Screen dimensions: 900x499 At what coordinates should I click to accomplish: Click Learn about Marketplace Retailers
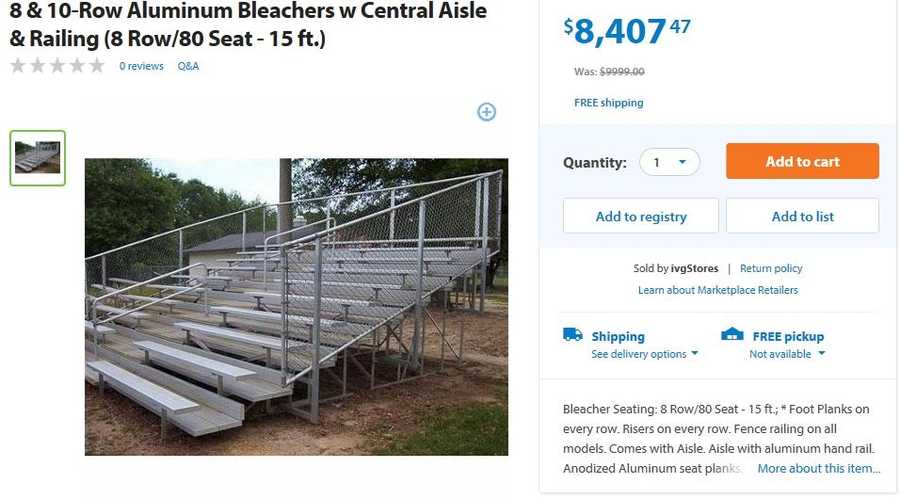tap(718, 290)
